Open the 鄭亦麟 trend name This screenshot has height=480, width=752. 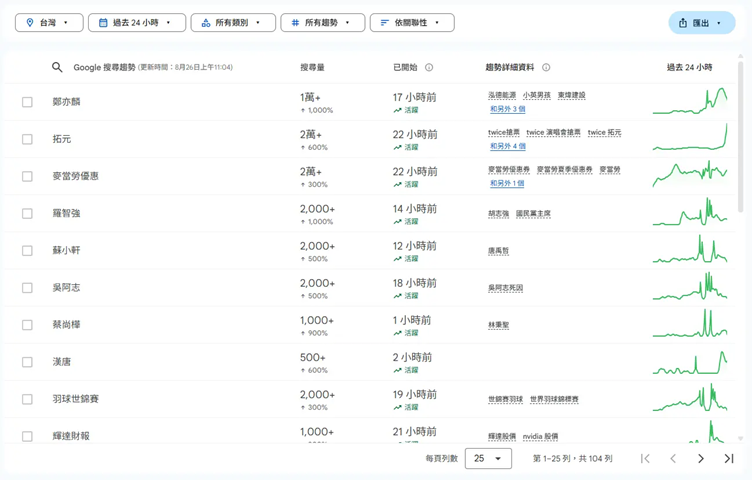66,102
